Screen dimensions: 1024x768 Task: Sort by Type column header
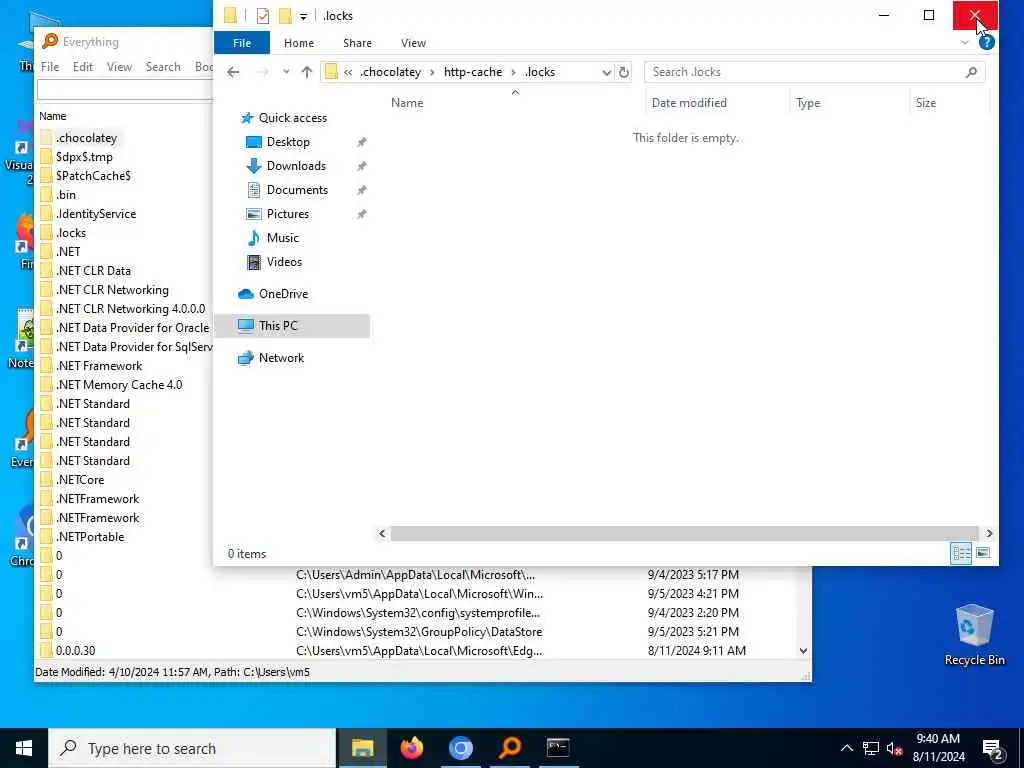pyautogui.click(x=808, y=103)
